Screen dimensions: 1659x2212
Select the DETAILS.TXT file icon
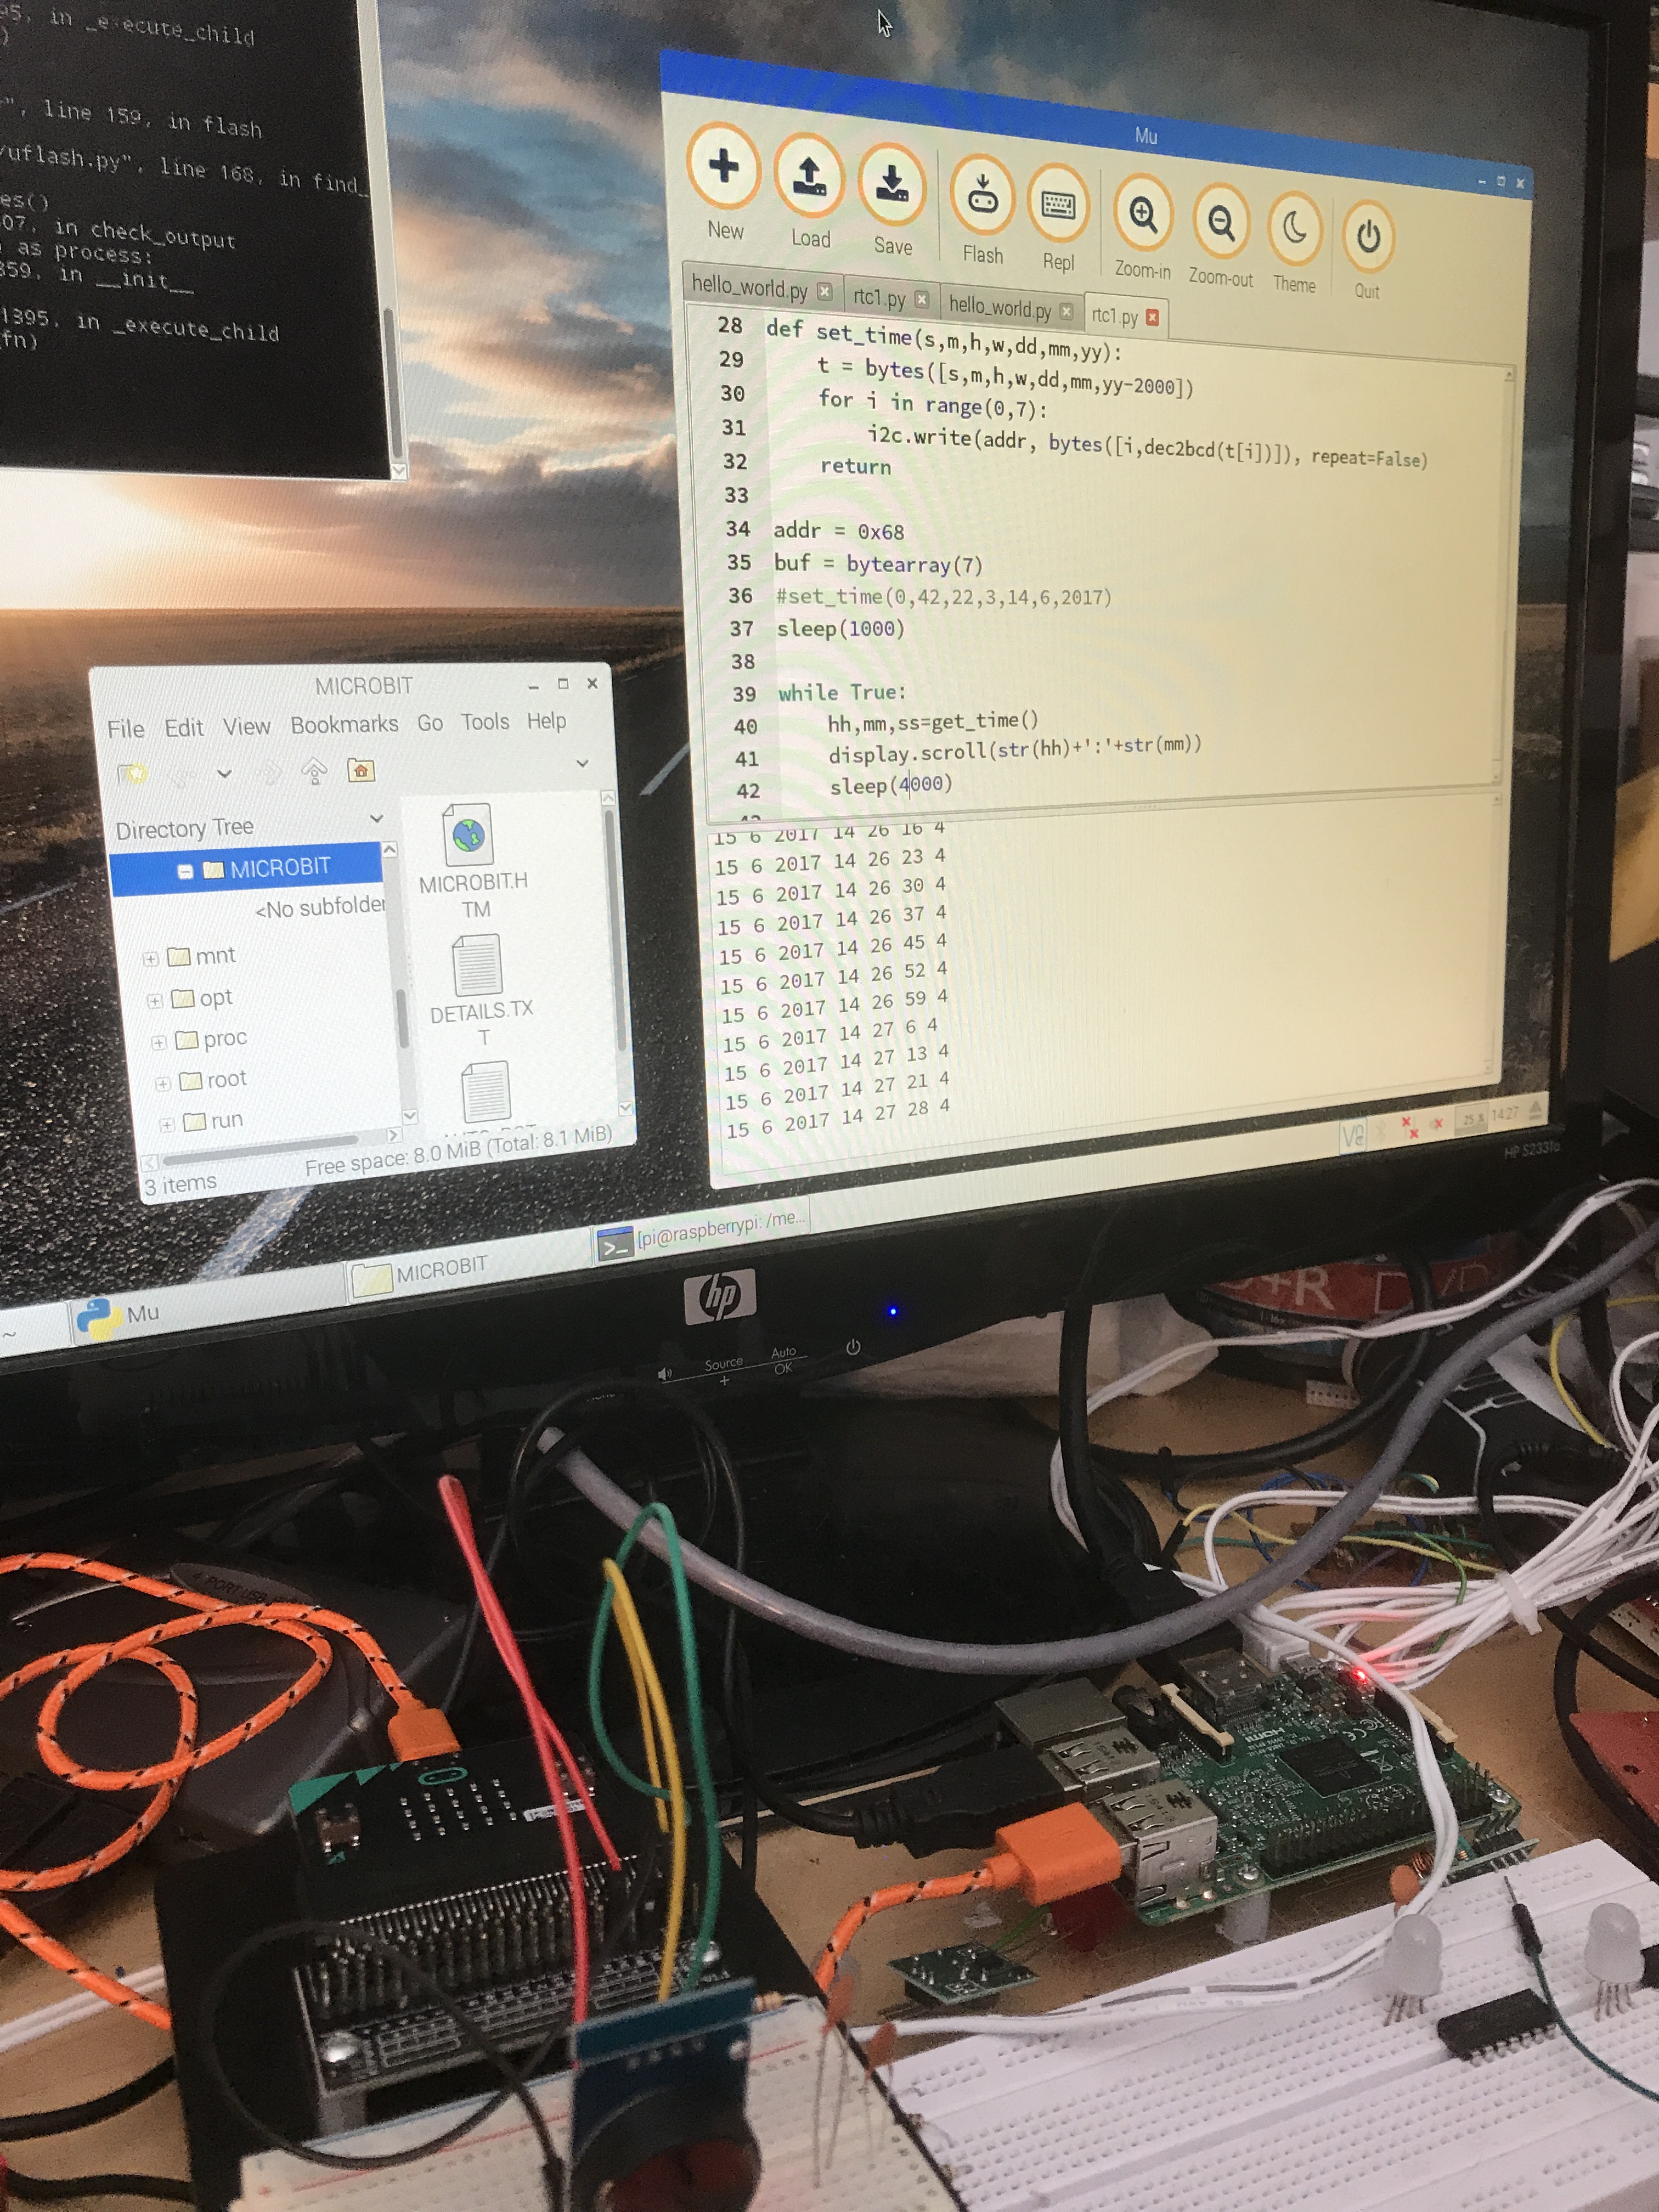pyautogui.click(x=477, y=964)
